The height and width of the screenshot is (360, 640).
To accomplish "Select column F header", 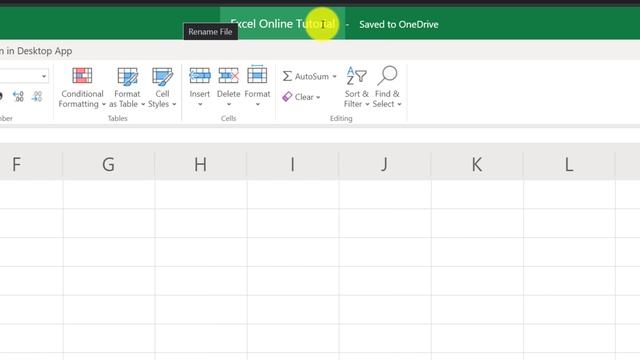I will [31, 164].
